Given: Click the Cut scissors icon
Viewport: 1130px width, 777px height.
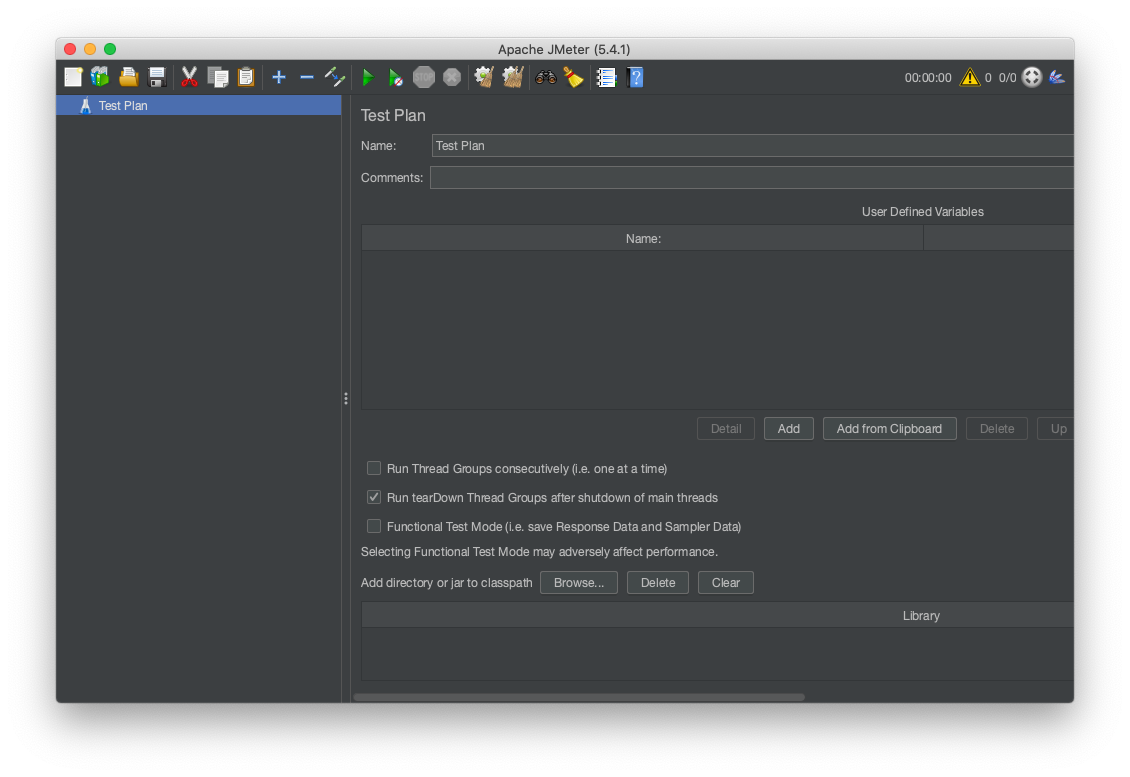Looking at the screenshot, I should coord(190,77).
